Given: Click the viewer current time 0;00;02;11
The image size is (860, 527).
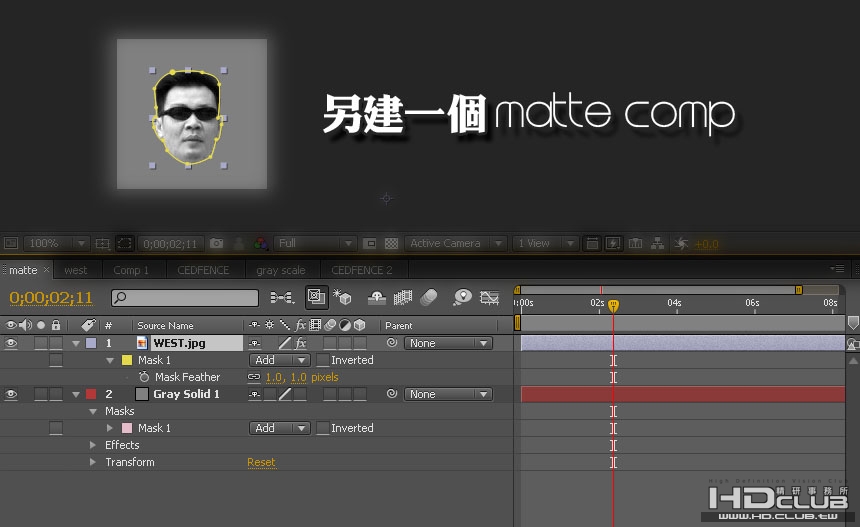Looking at the screenshot, I should [170, 243].
